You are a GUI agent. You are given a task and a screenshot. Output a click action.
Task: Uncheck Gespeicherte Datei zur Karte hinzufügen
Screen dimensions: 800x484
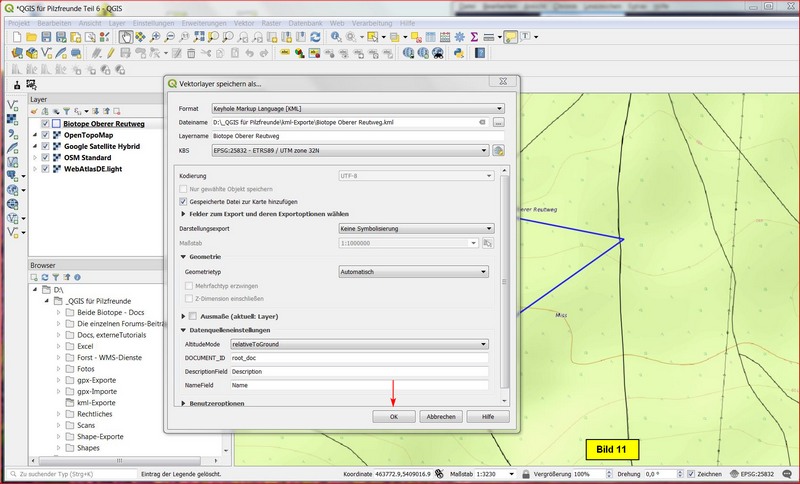(x=183, y=201)
